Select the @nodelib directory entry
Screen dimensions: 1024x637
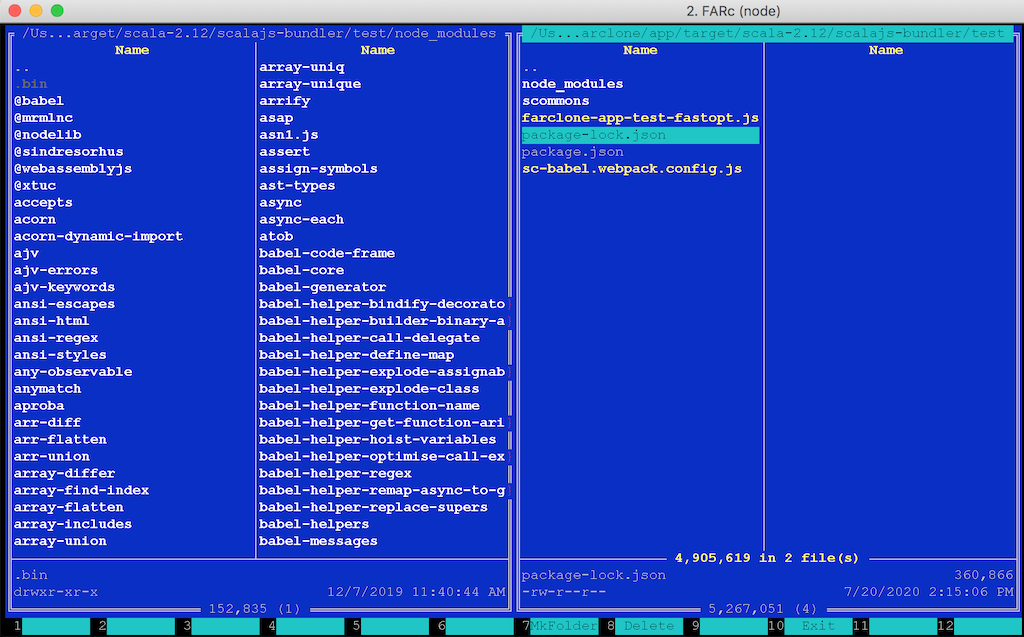[x=48, y=135]
